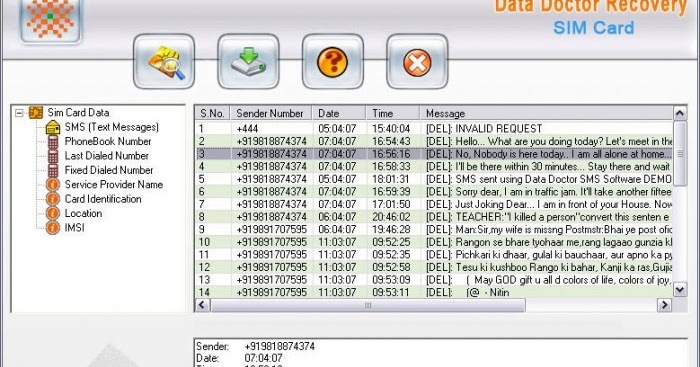Select message row 9 about missing wife
This screenshot has height=367, width=700.
(433, 229)
